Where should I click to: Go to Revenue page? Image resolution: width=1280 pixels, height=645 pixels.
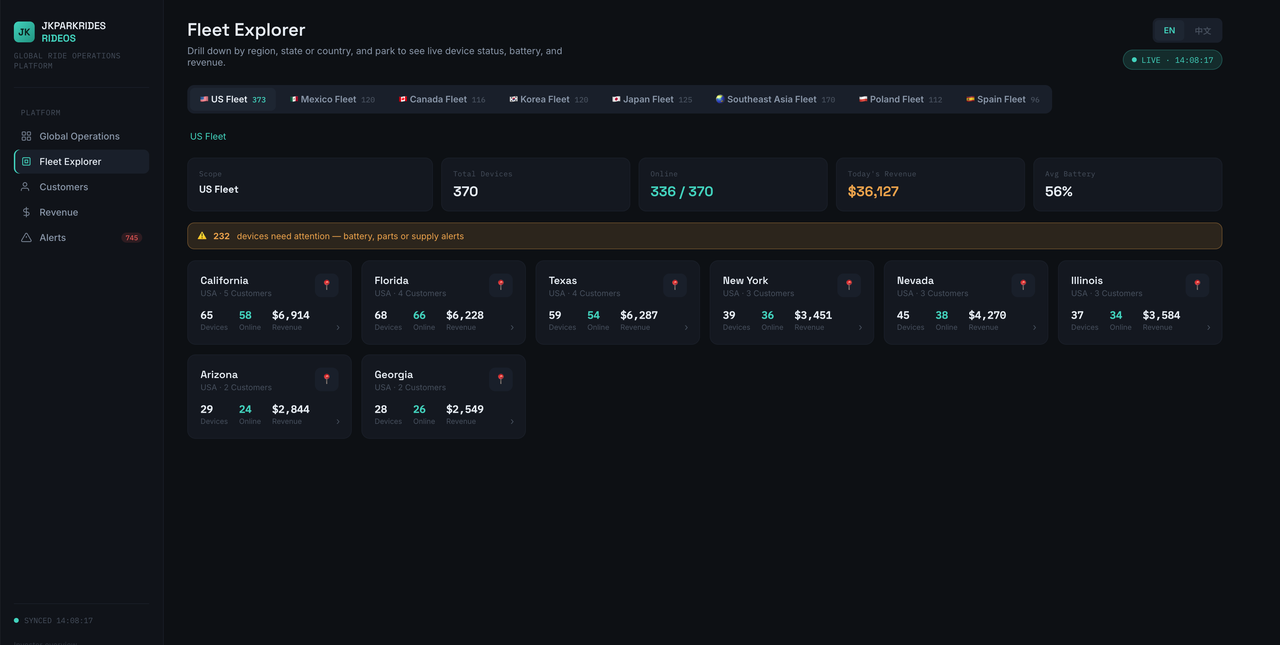tap(81, 212)
